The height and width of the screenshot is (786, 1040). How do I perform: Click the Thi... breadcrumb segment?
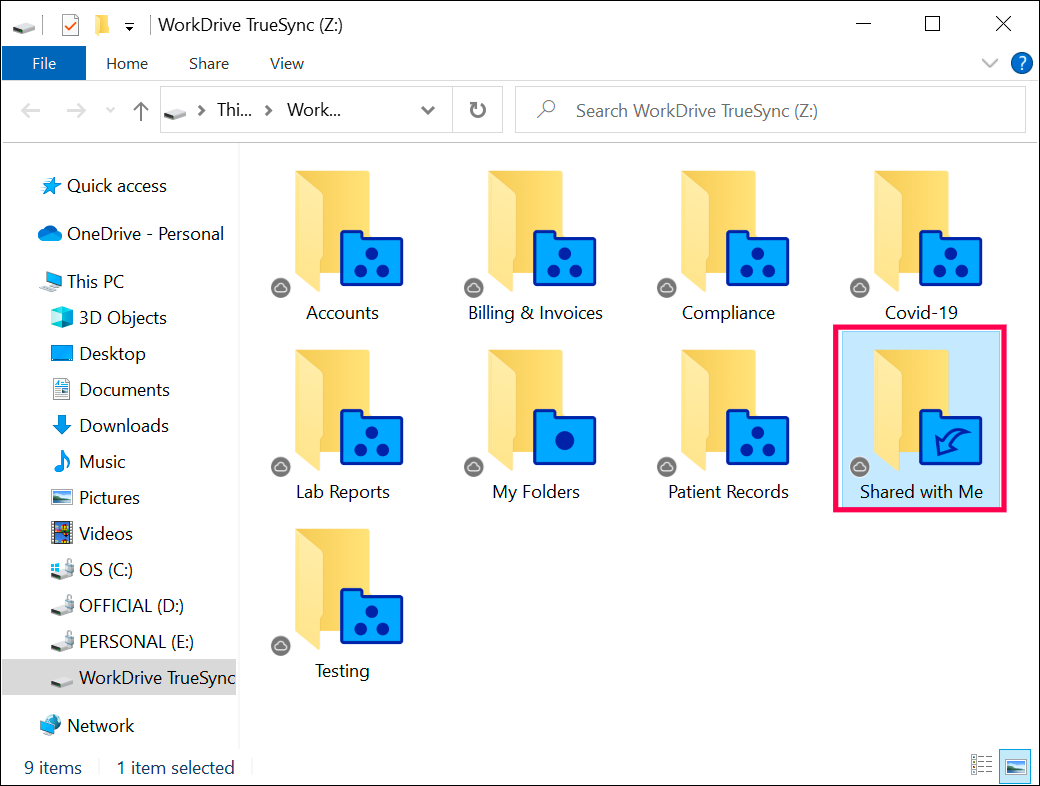[x=234, y=110]
